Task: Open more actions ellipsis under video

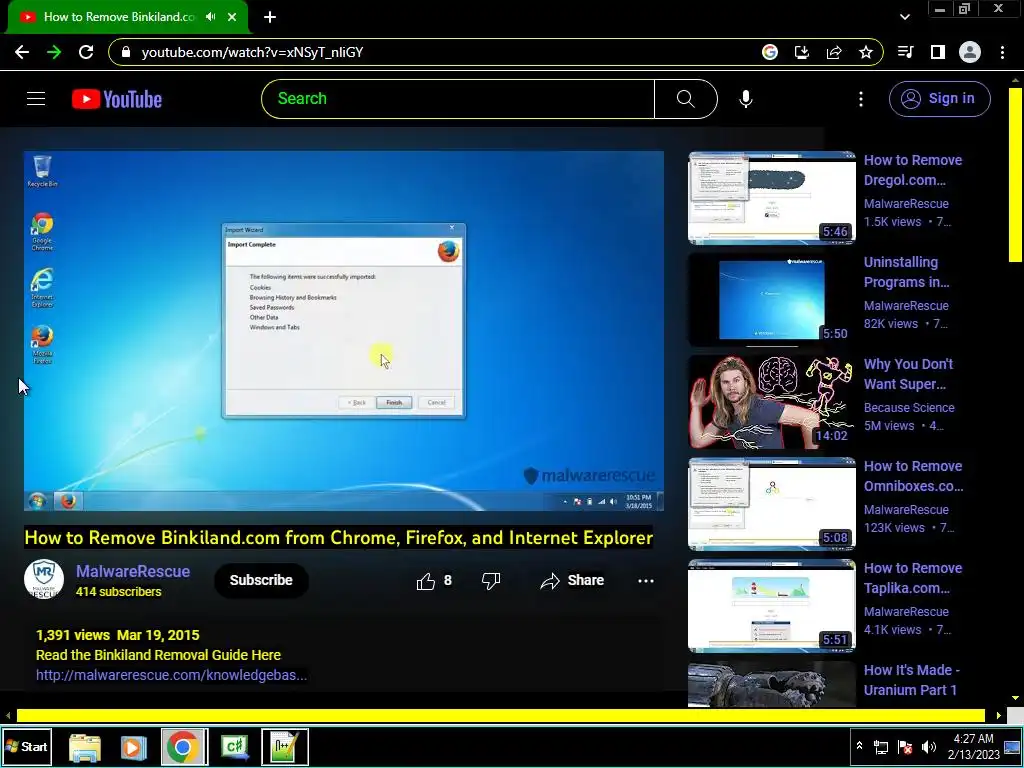Action: tap(645, 581)
